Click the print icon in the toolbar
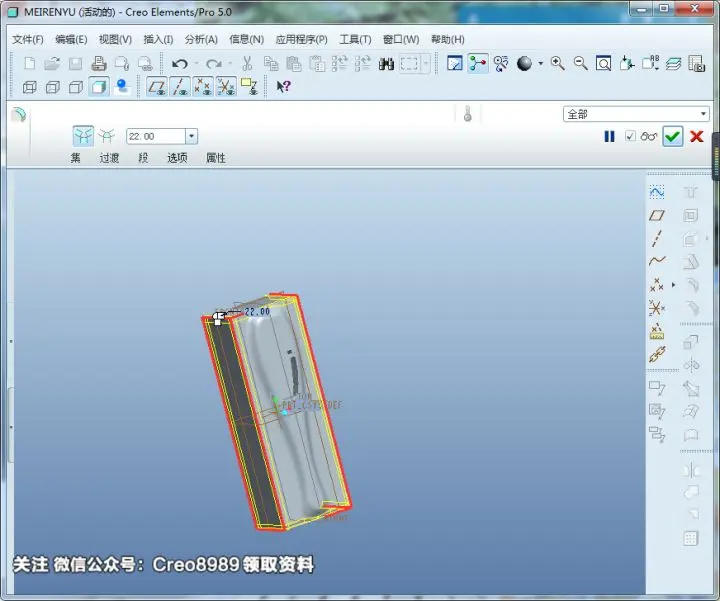The height and width of the screenshot is (601, 720). click(98, 63)
